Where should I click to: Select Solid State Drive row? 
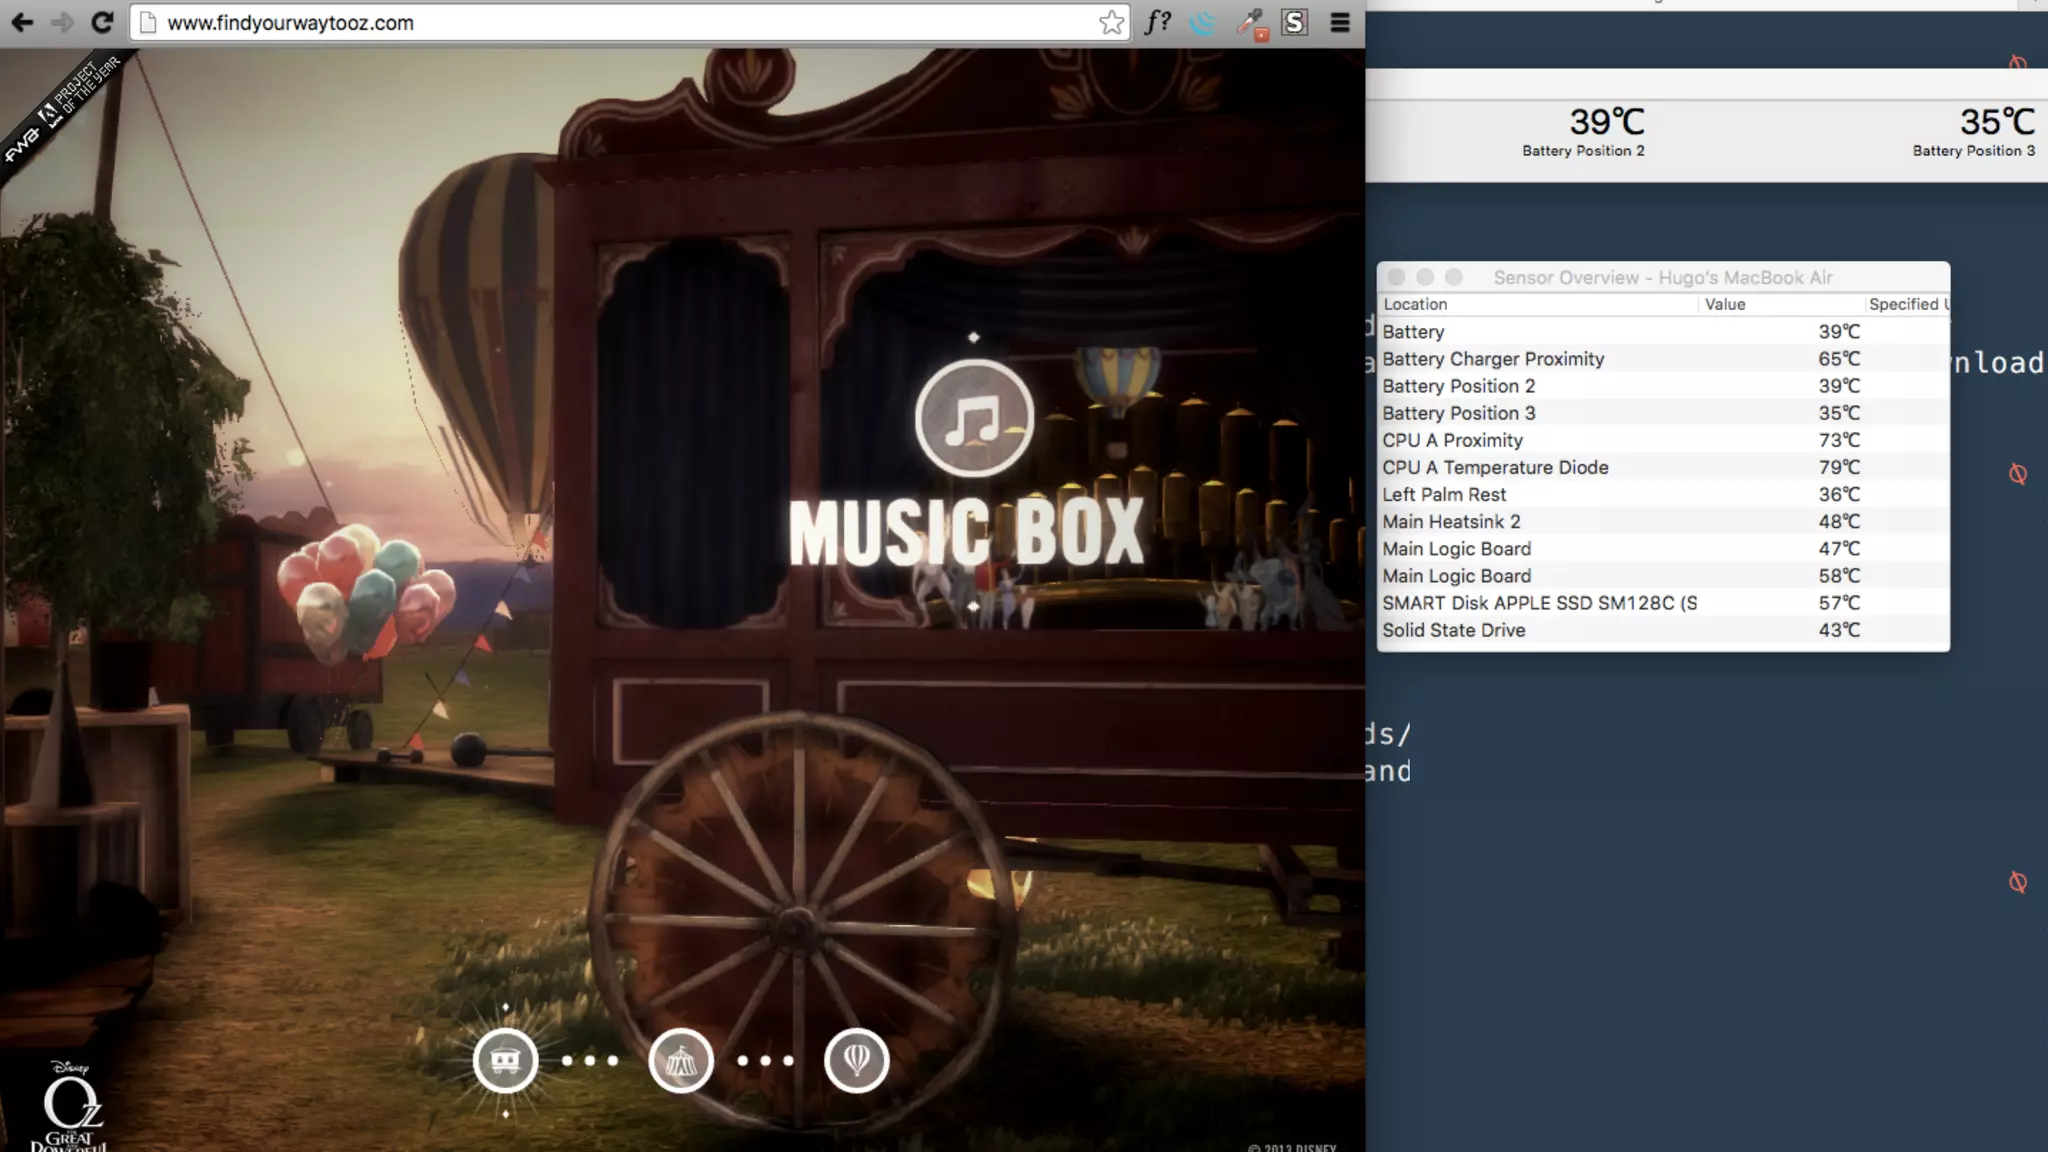coord(1663,630)
